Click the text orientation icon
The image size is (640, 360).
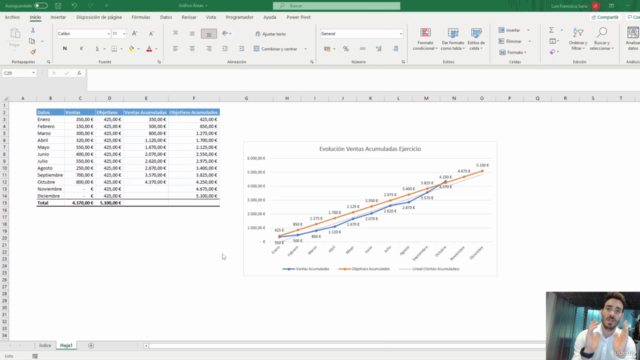(x=225, y=33)
